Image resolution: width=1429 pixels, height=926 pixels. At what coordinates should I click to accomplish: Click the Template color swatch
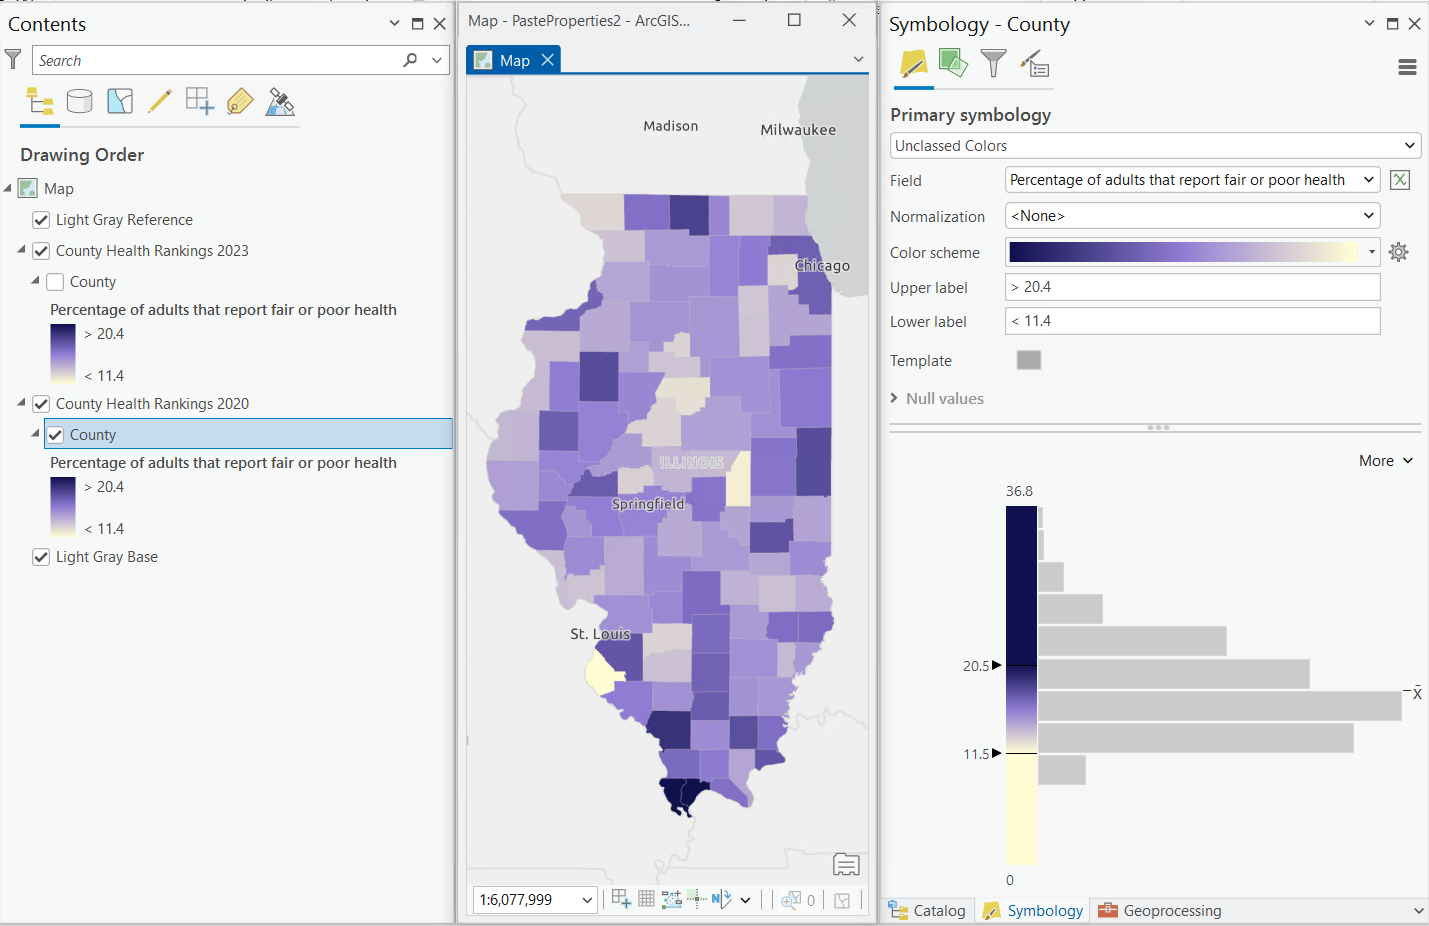[1028, 360]
